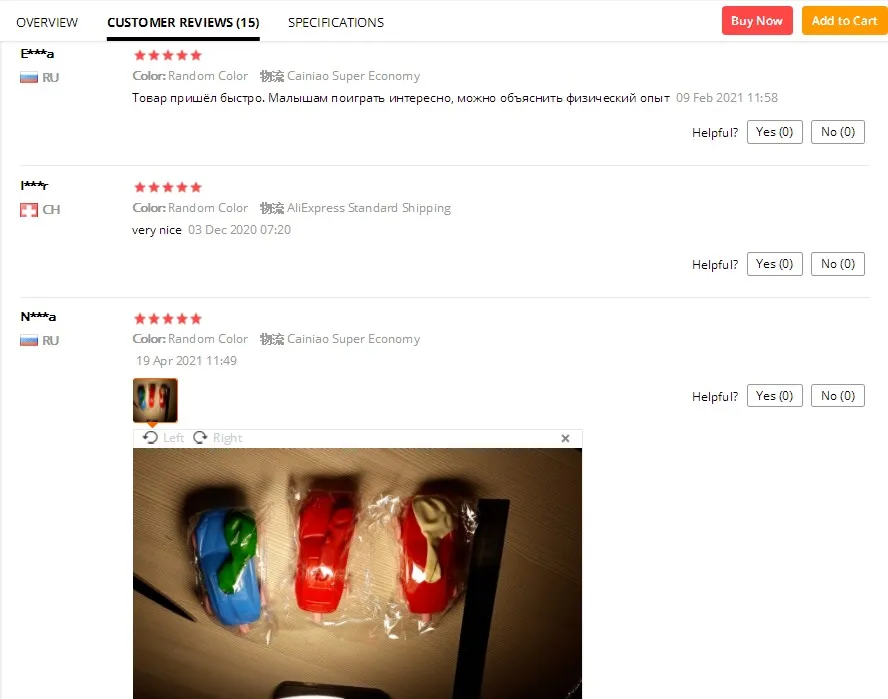Mark E***a's Russian review as helpful Yes
The height and width of the screenshot is (699, 888).
(x=775, y=132)
